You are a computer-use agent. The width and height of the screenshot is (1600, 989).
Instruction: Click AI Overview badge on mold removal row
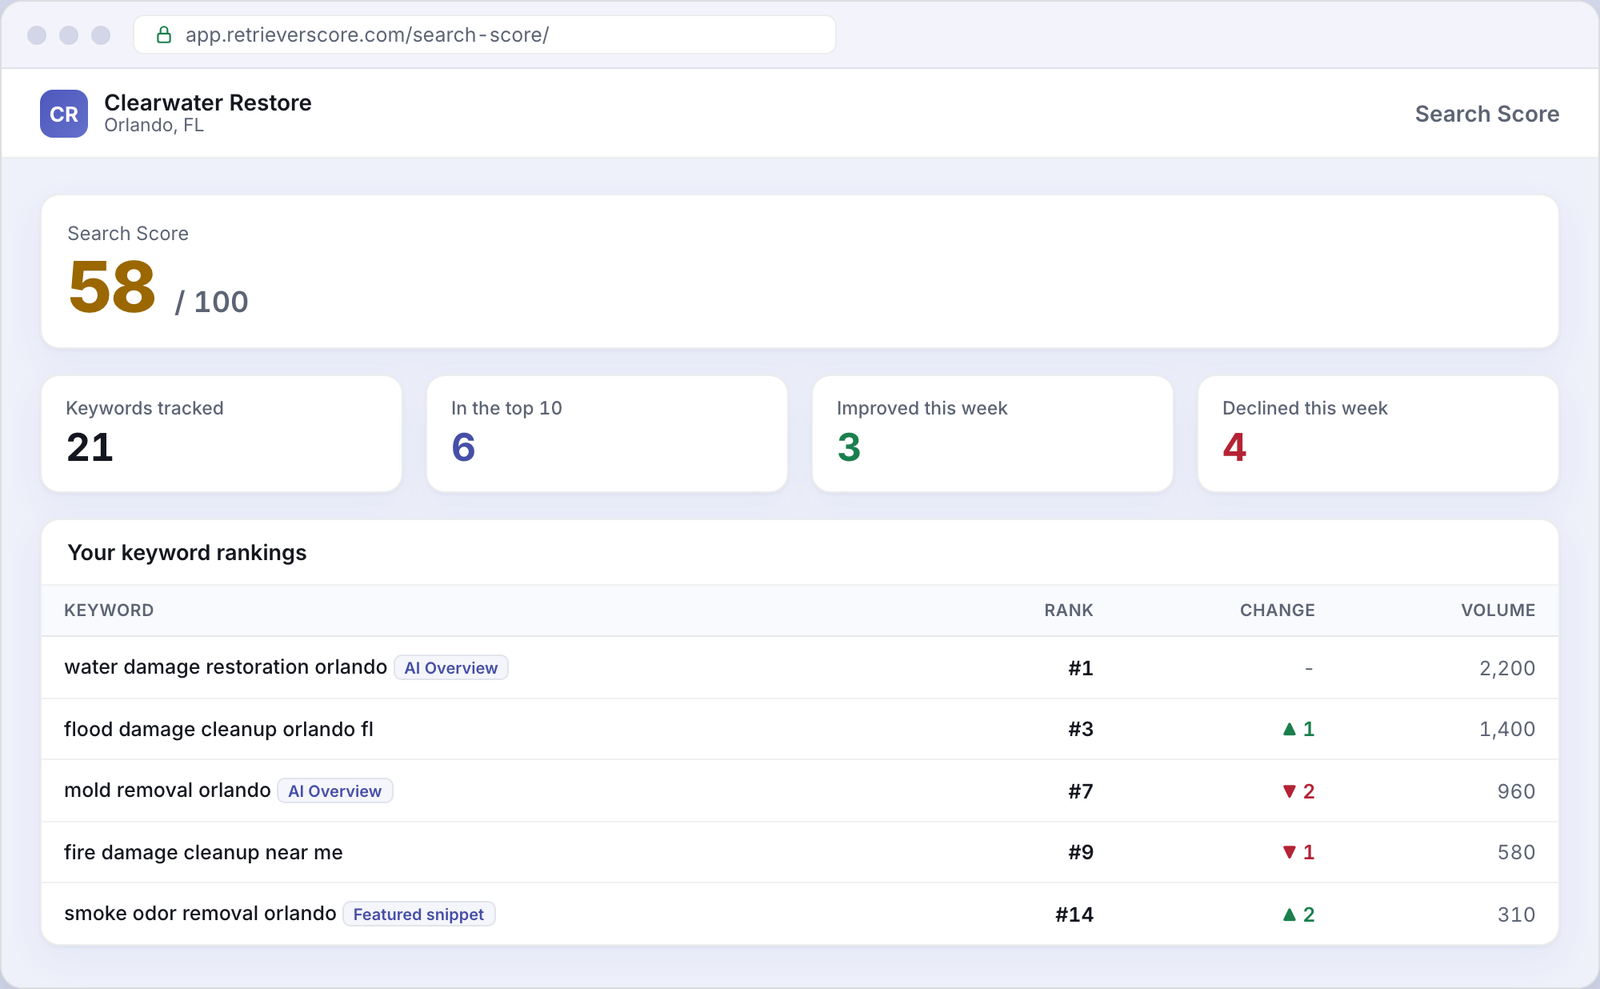click(x=335, y=791)
